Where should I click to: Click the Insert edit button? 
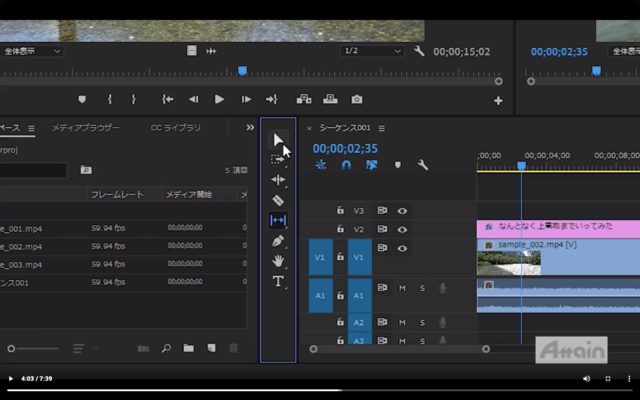pyautogui.click(x=304, y=99)
